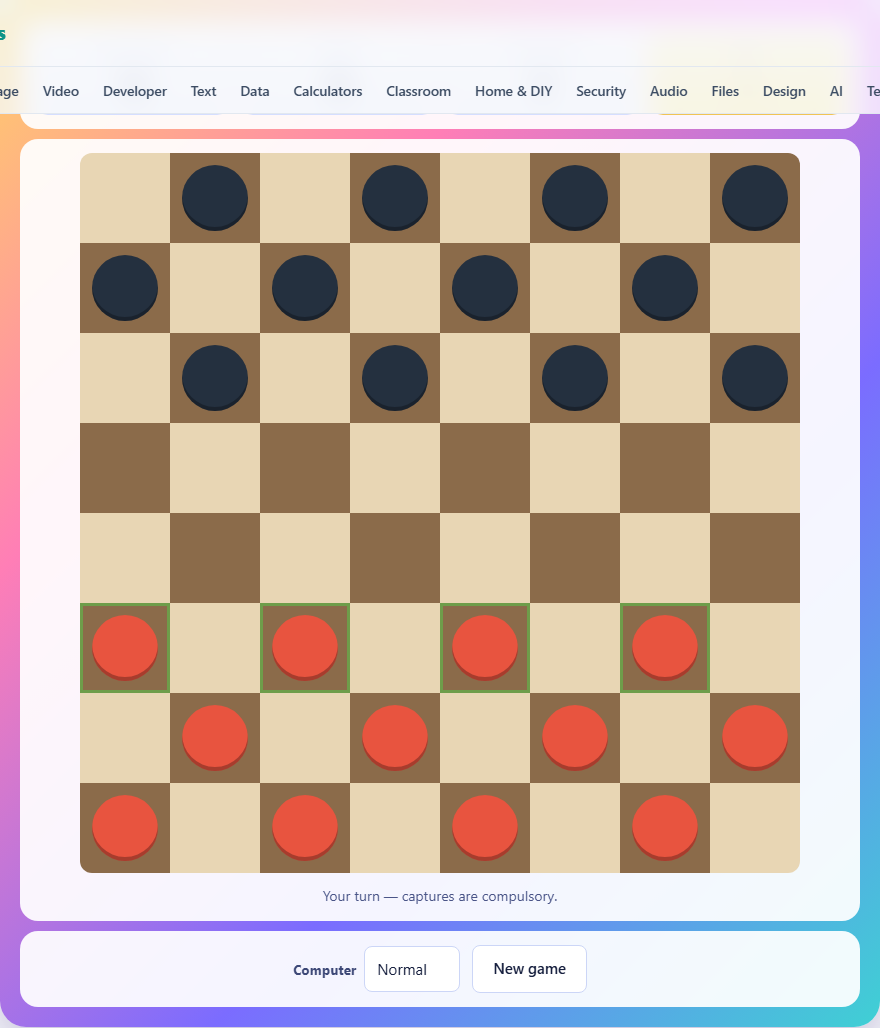This screenshot has width=880, height=1028.
Task: Click the 'Your turn — captures are compulsory.' status text
Action: tap(440, 896)
